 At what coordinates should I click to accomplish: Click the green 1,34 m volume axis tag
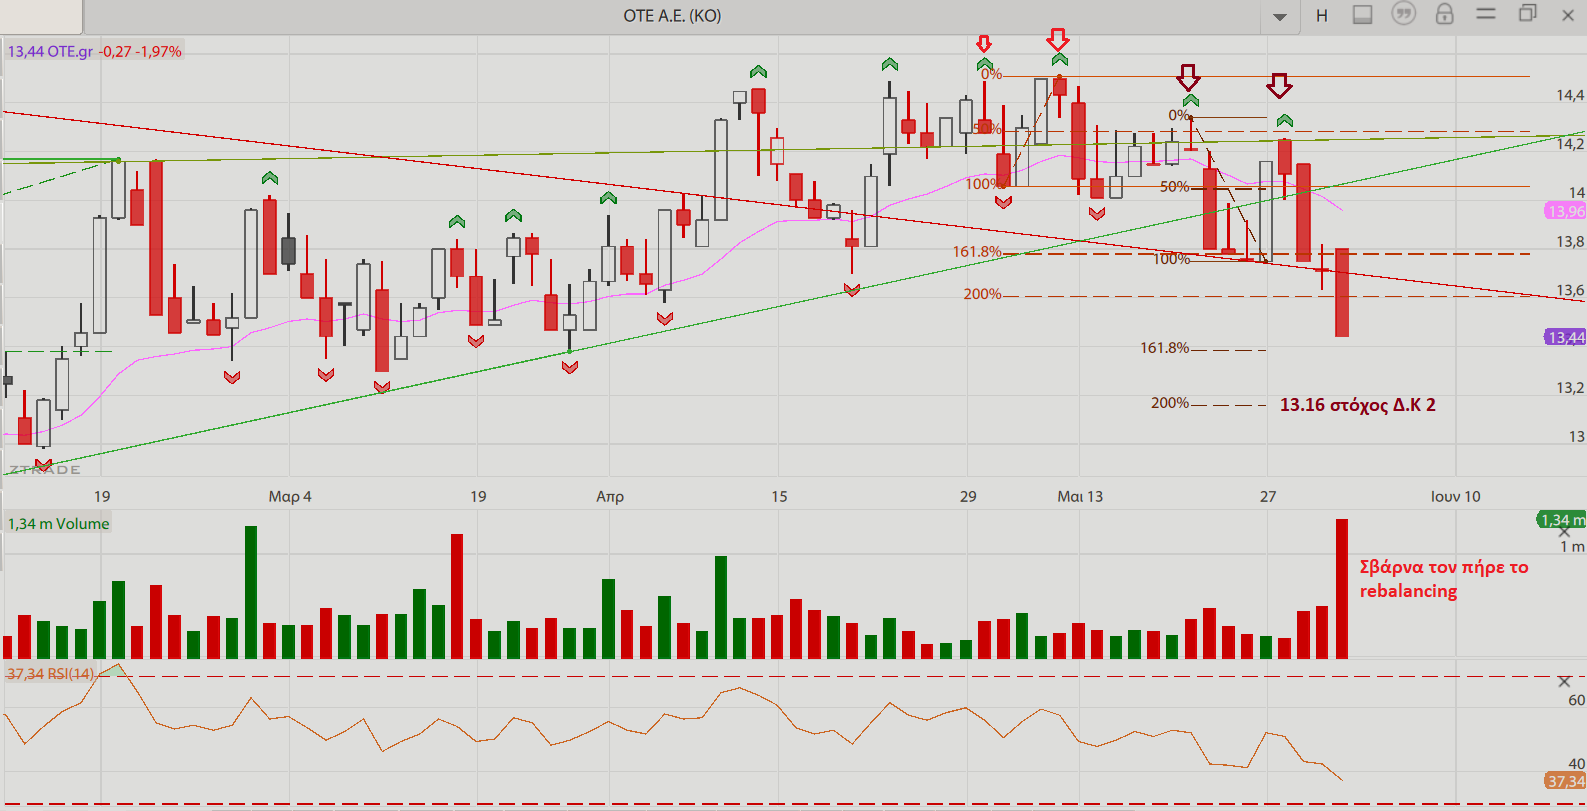click(x=1561, y=520)
